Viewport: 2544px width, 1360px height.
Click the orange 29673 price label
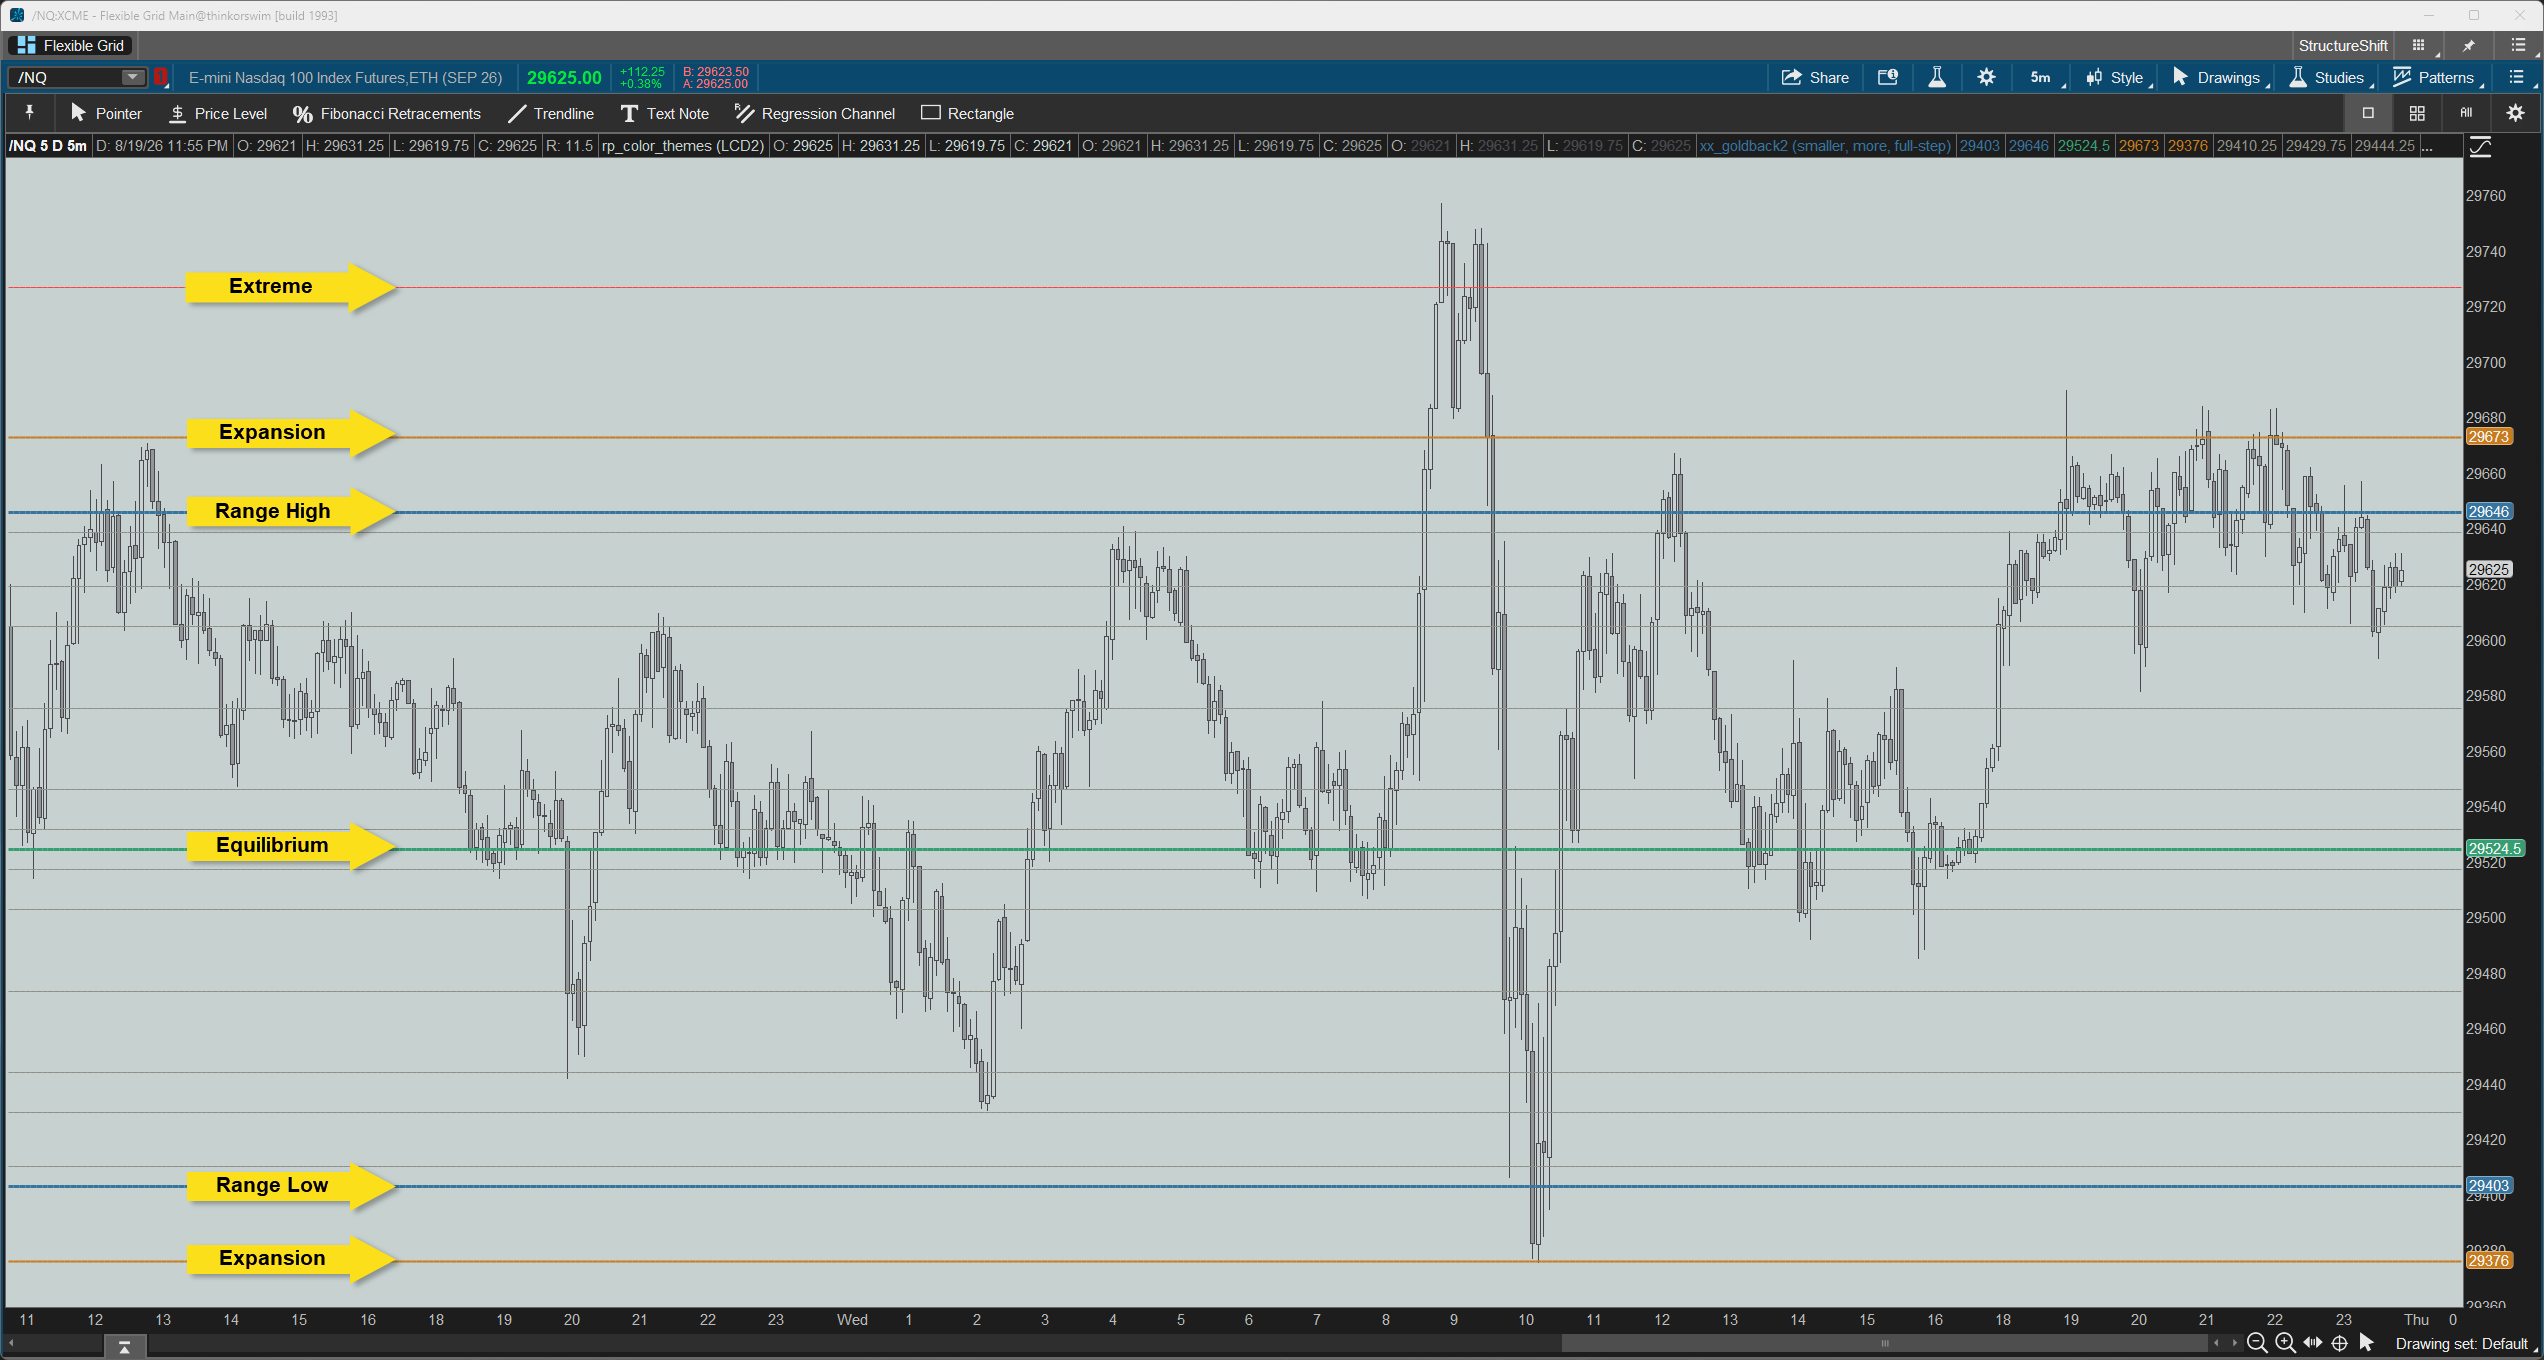tap(2488, 437)
